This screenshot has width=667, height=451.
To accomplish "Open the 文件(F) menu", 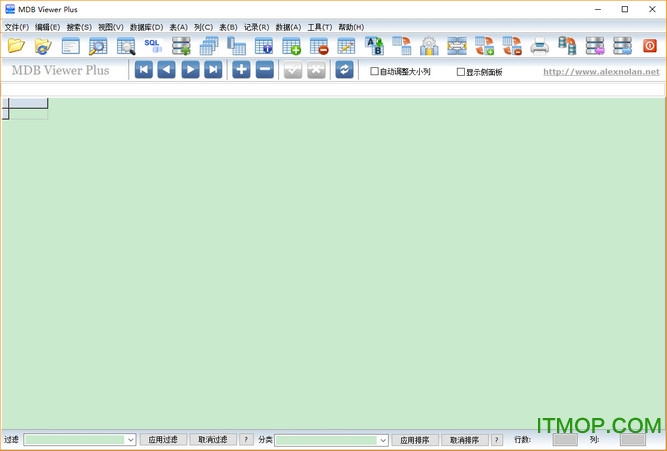I will (17, 27).
